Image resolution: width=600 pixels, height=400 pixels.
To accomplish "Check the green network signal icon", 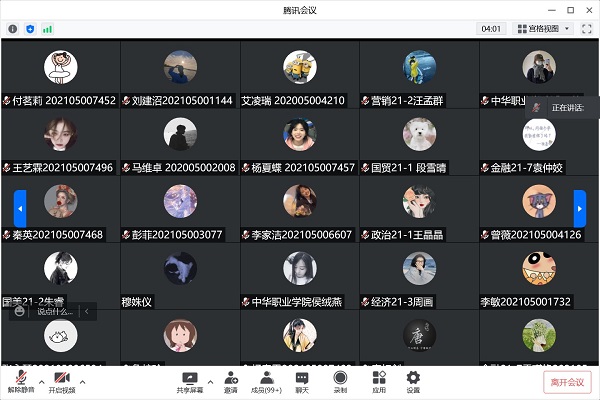I will click(47, 29).
